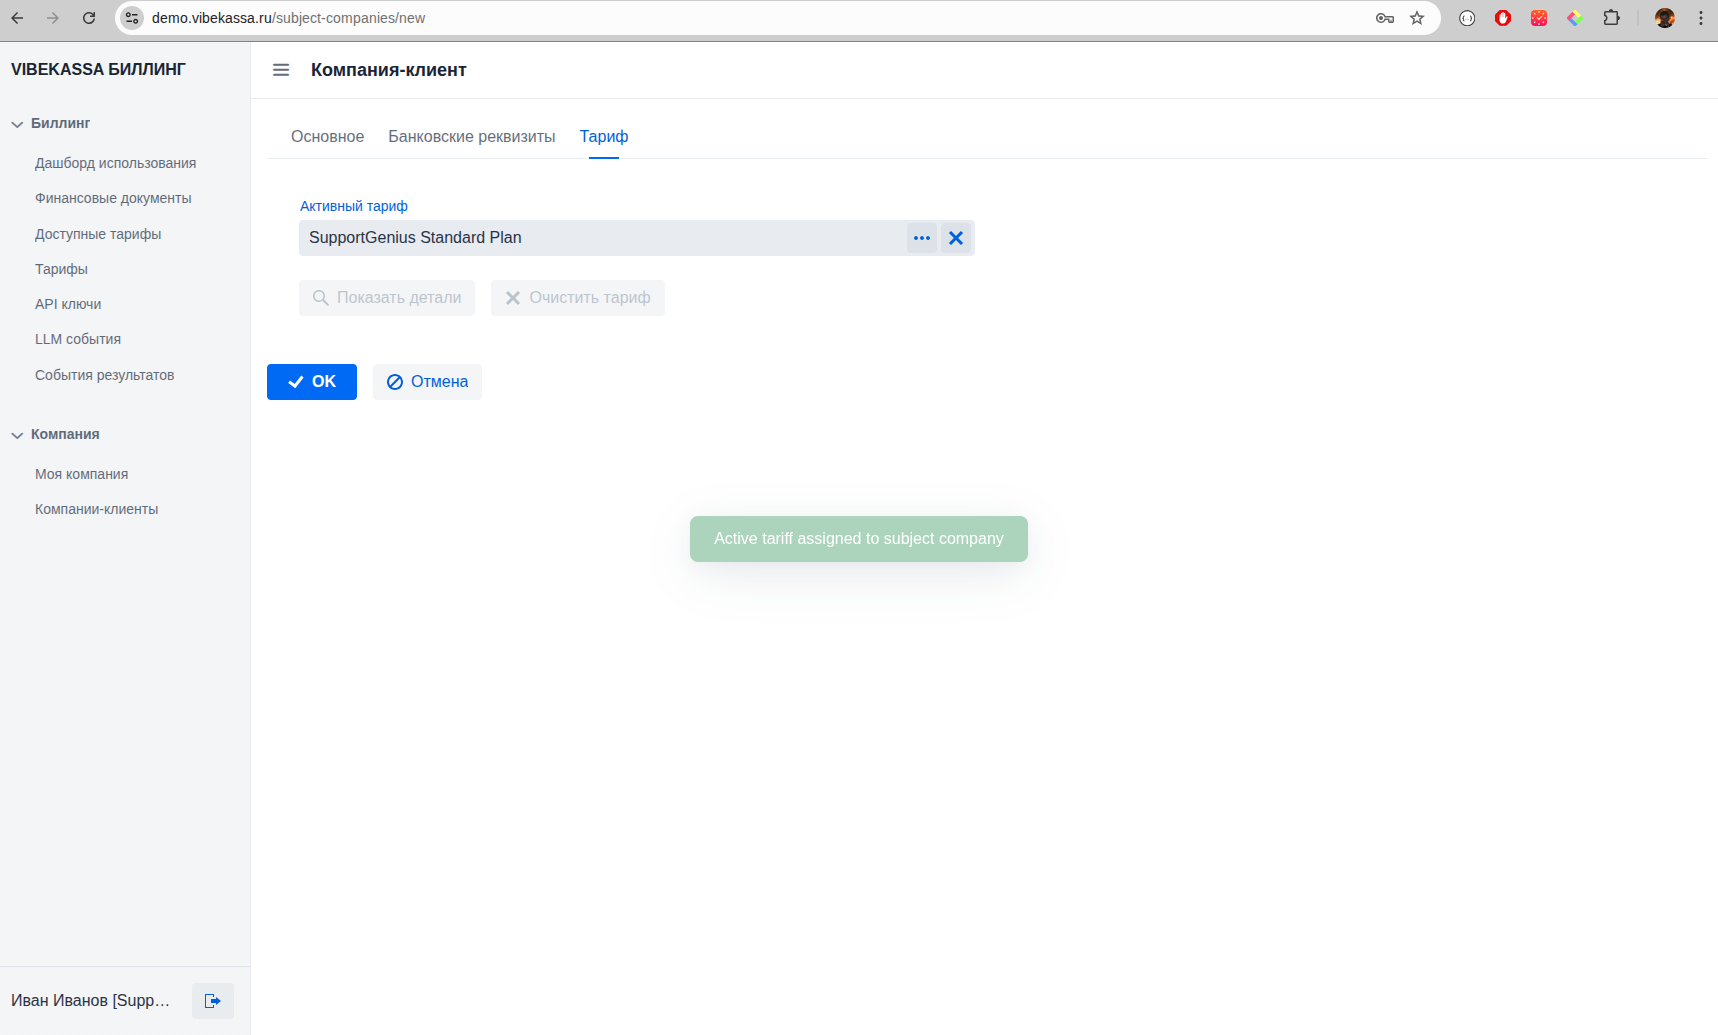Viewport: 1718px width, 1035px height.
Task: Clear the tariff field with the X icon
Action: tap(956, 238)
